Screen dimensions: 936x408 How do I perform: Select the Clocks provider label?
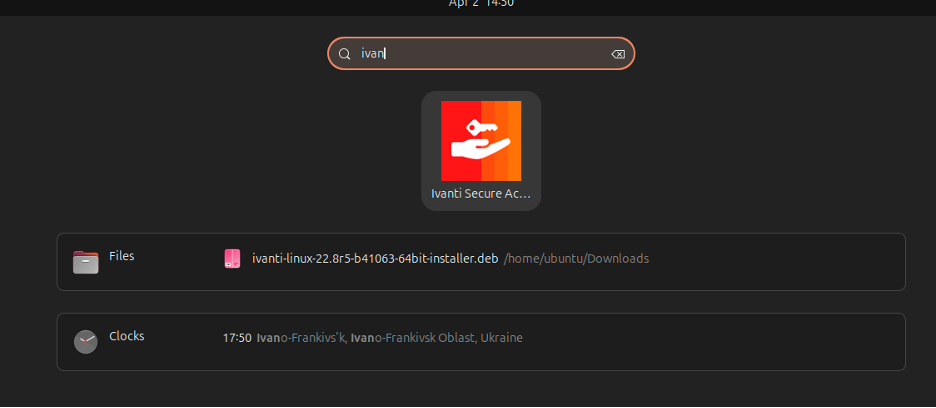coord(127,336)
